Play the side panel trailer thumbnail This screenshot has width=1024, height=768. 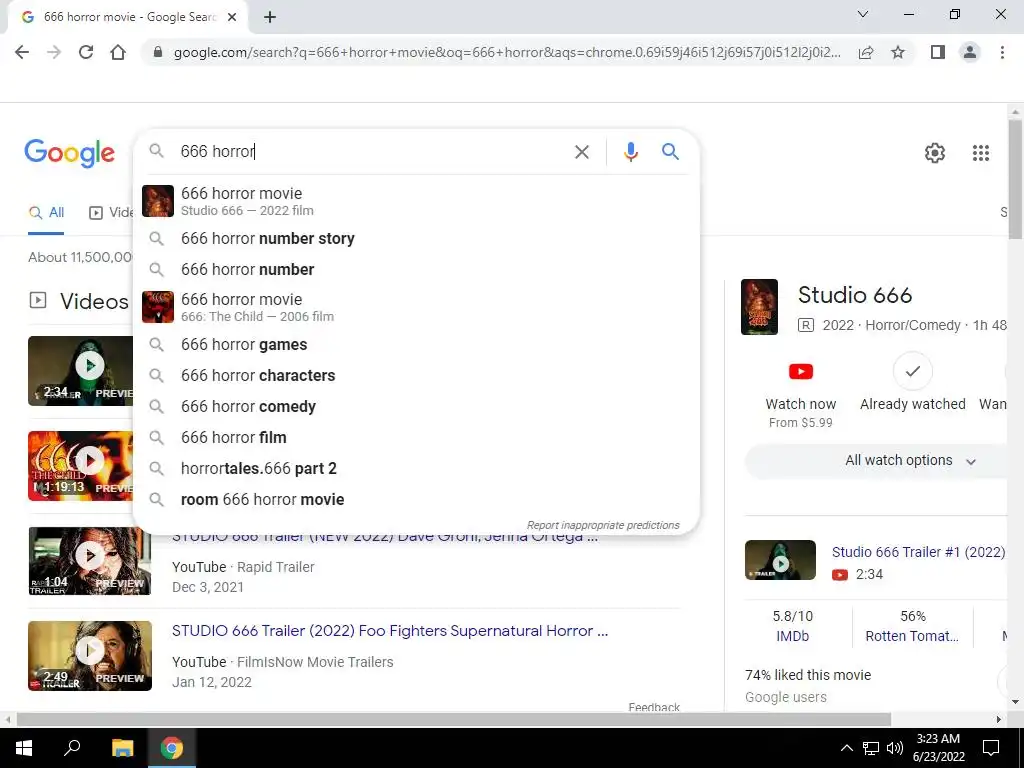coord(780,560)
